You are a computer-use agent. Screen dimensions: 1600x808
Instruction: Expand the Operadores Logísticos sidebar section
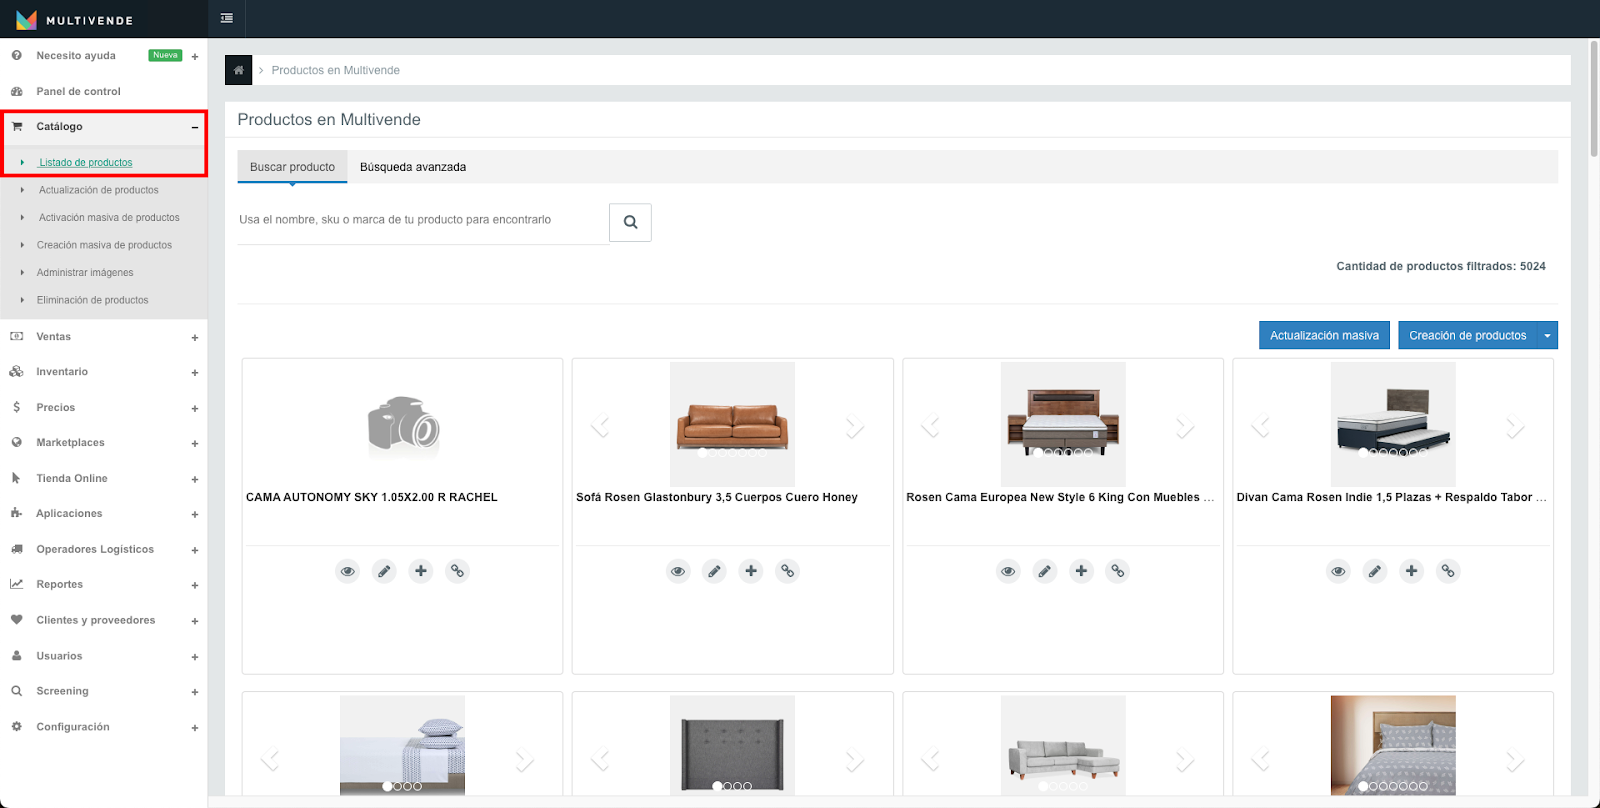coord(195,551)
